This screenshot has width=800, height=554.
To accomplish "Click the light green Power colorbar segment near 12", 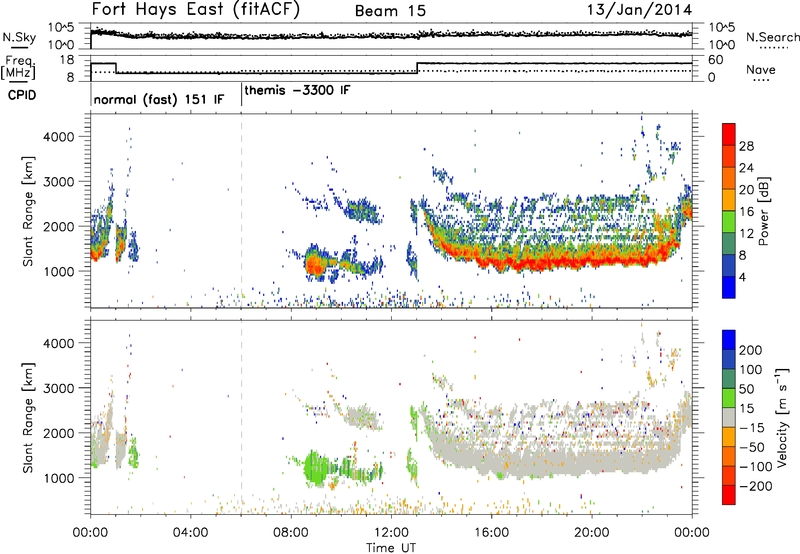I will [729, 221].
